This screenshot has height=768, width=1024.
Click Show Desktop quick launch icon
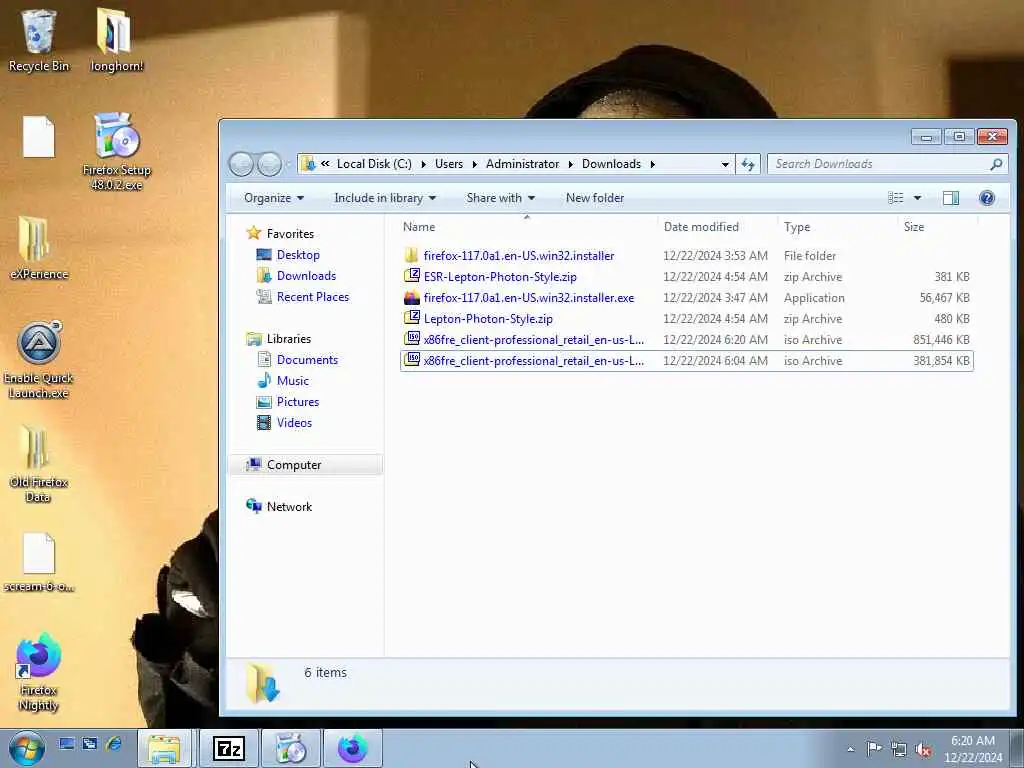[x=67, y=743]
